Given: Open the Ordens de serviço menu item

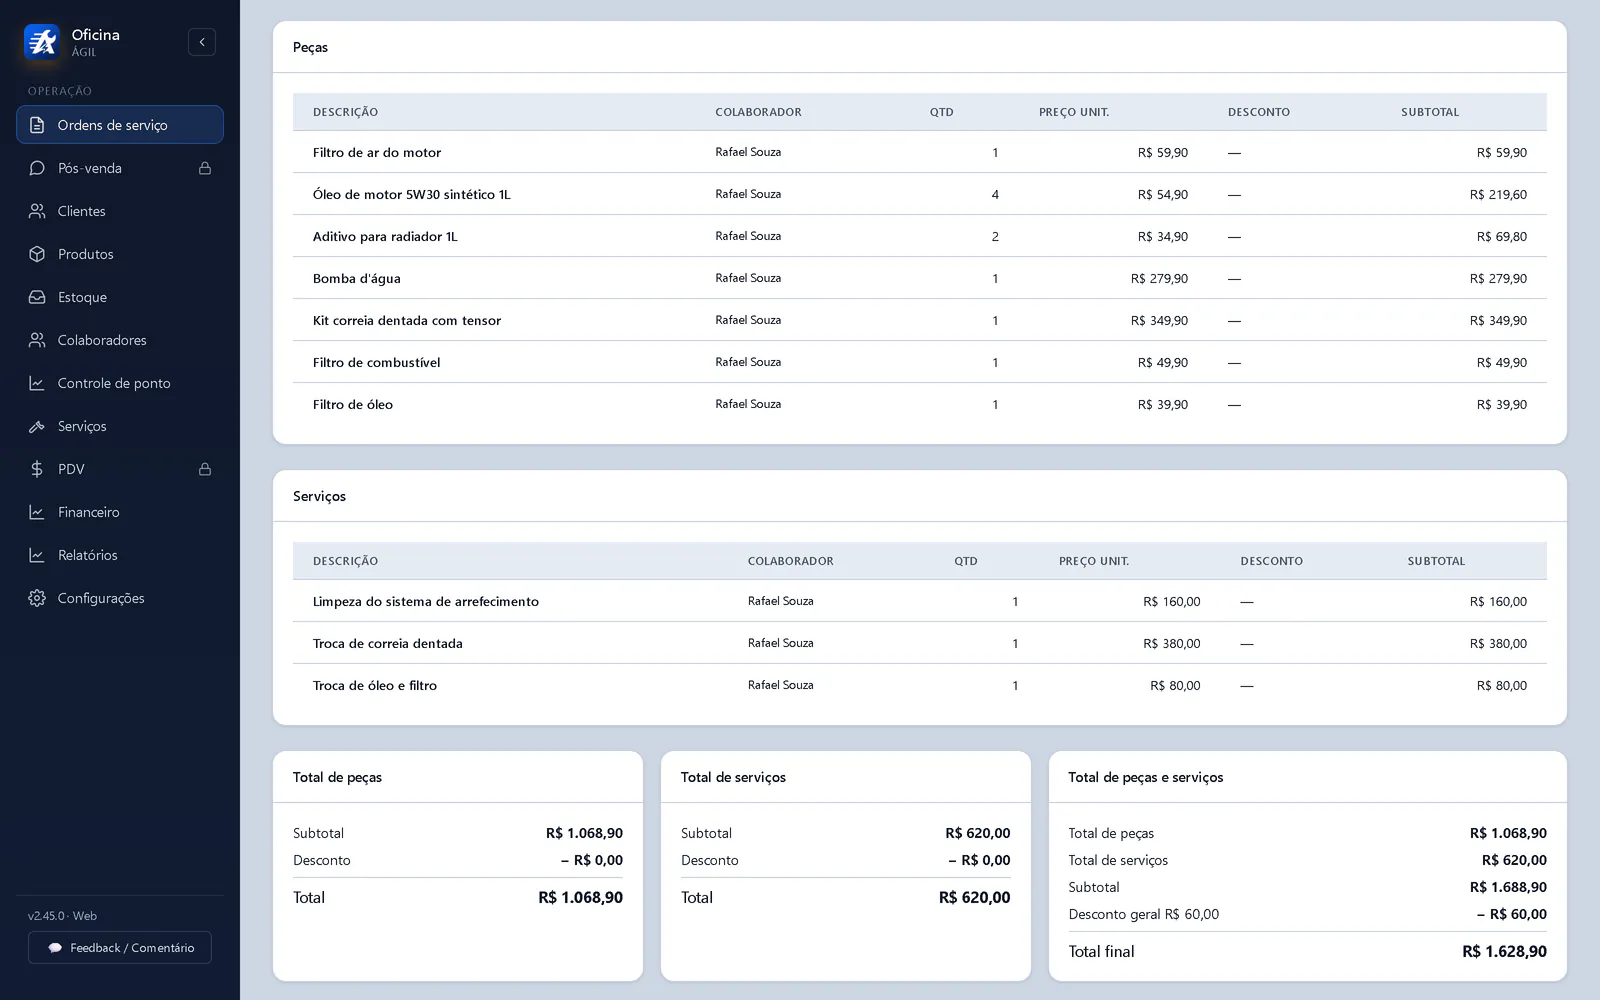Looking at the screenshot, I should click(120, 125).
